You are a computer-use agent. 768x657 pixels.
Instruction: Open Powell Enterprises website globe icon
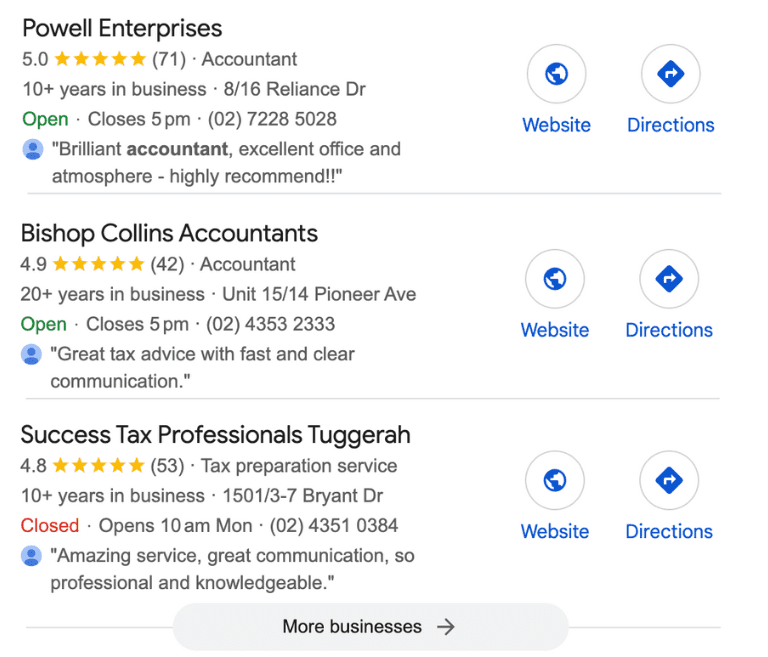(x=556, y=74)
